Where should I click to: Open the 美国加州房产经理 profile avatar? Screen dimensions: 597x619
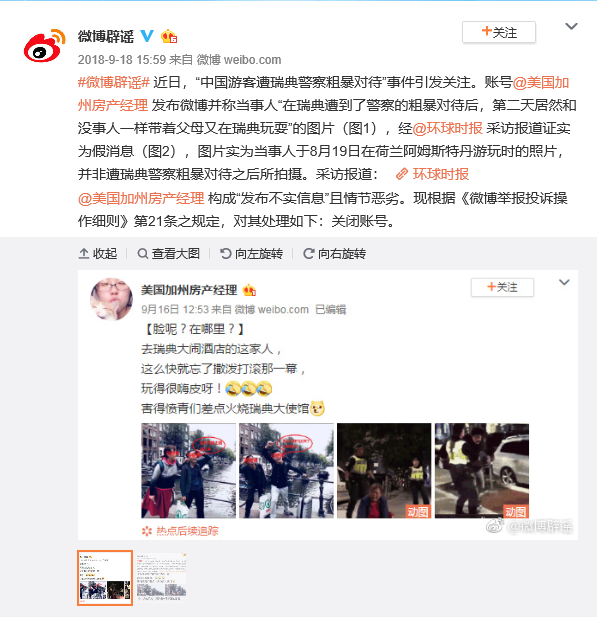111,298
